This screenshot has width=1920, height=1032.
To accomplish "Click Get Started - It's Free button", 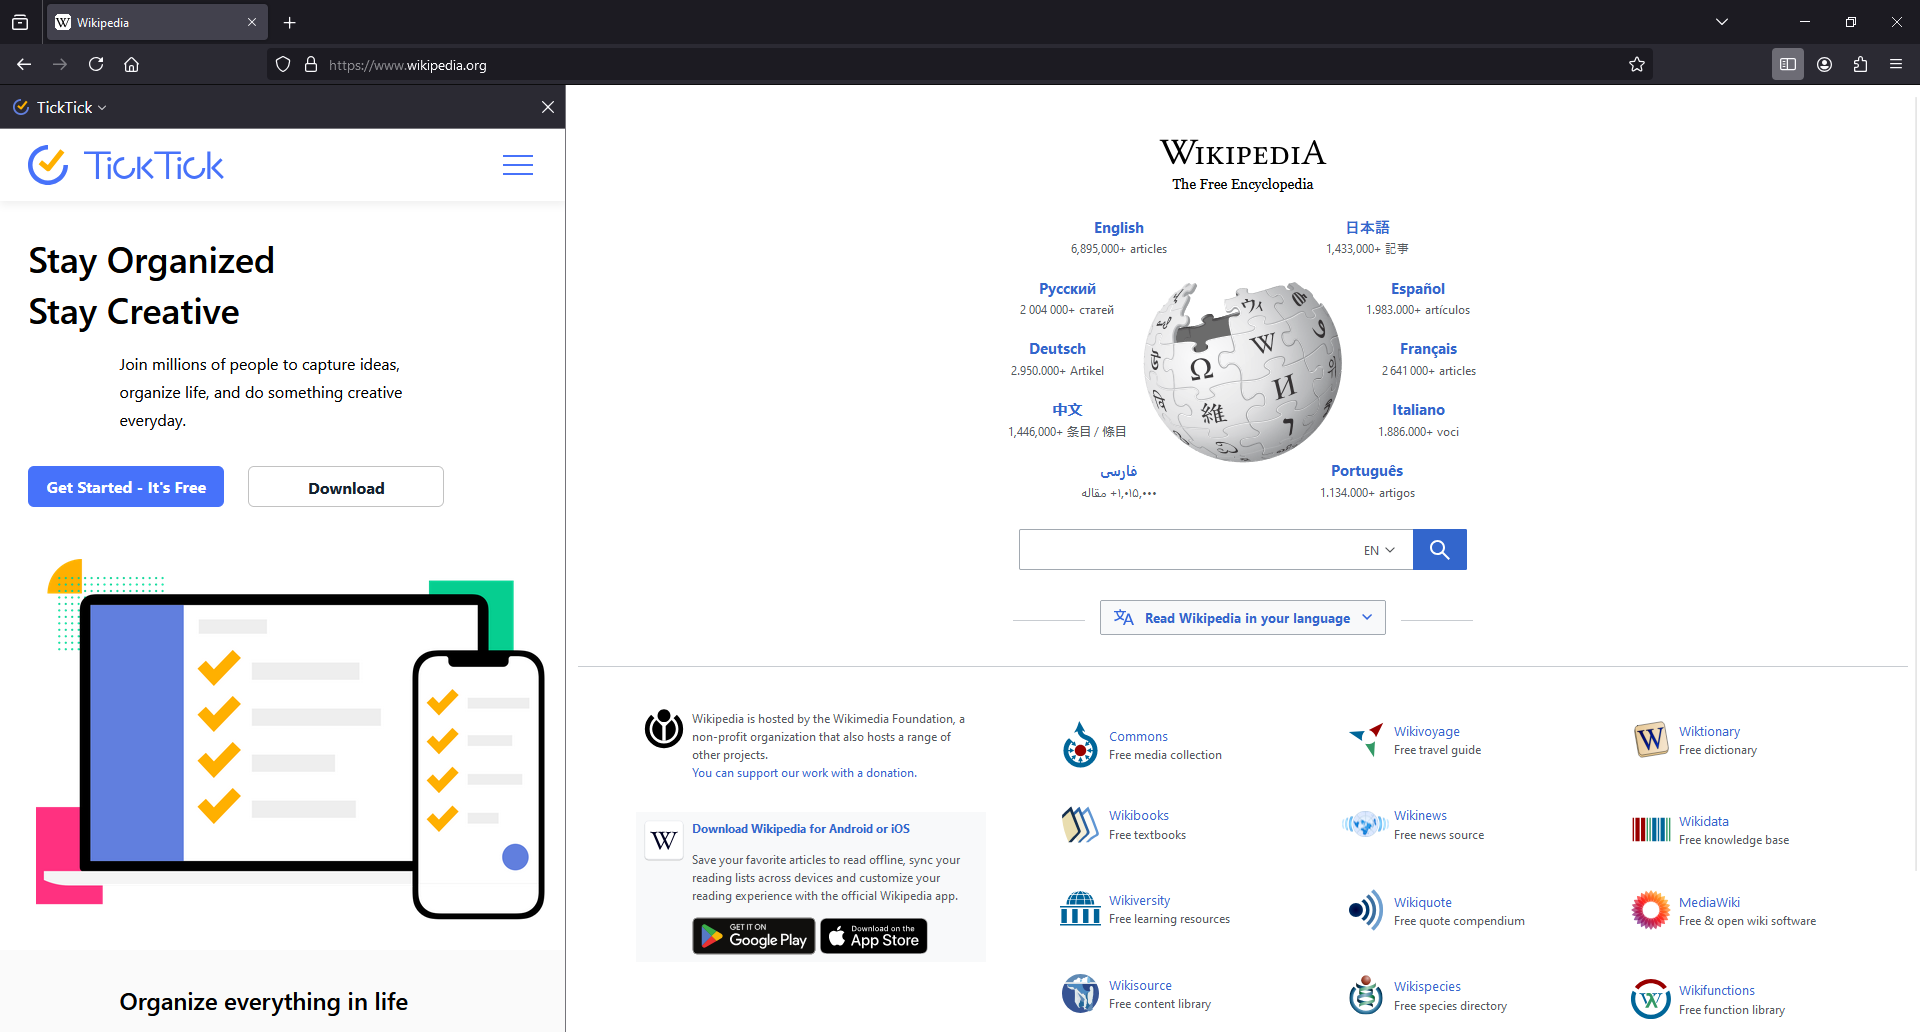I will 126,487.
